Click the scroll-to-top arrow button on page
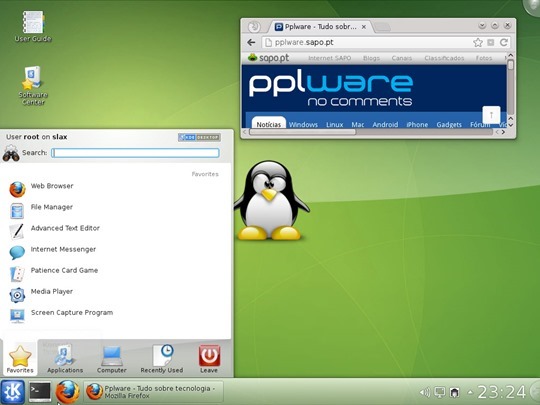This screenshot has height=405, width=540. (491, 115)
